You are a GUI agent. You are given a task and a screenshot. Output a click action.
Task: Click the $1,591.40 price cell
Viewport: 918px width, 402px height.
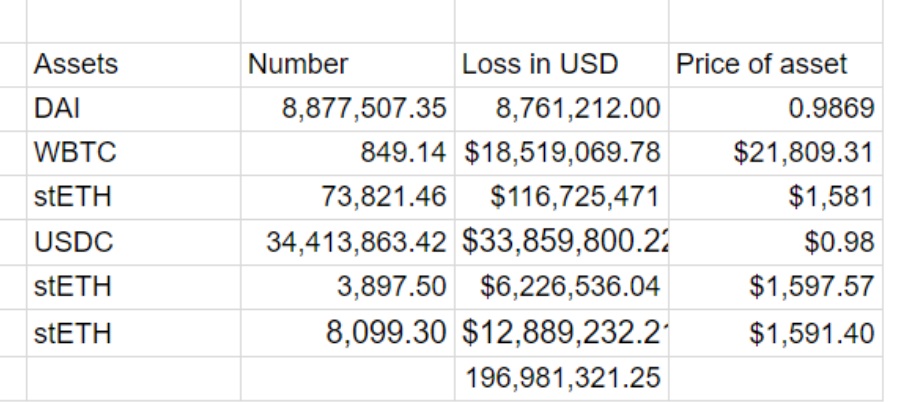coord(776,333)
